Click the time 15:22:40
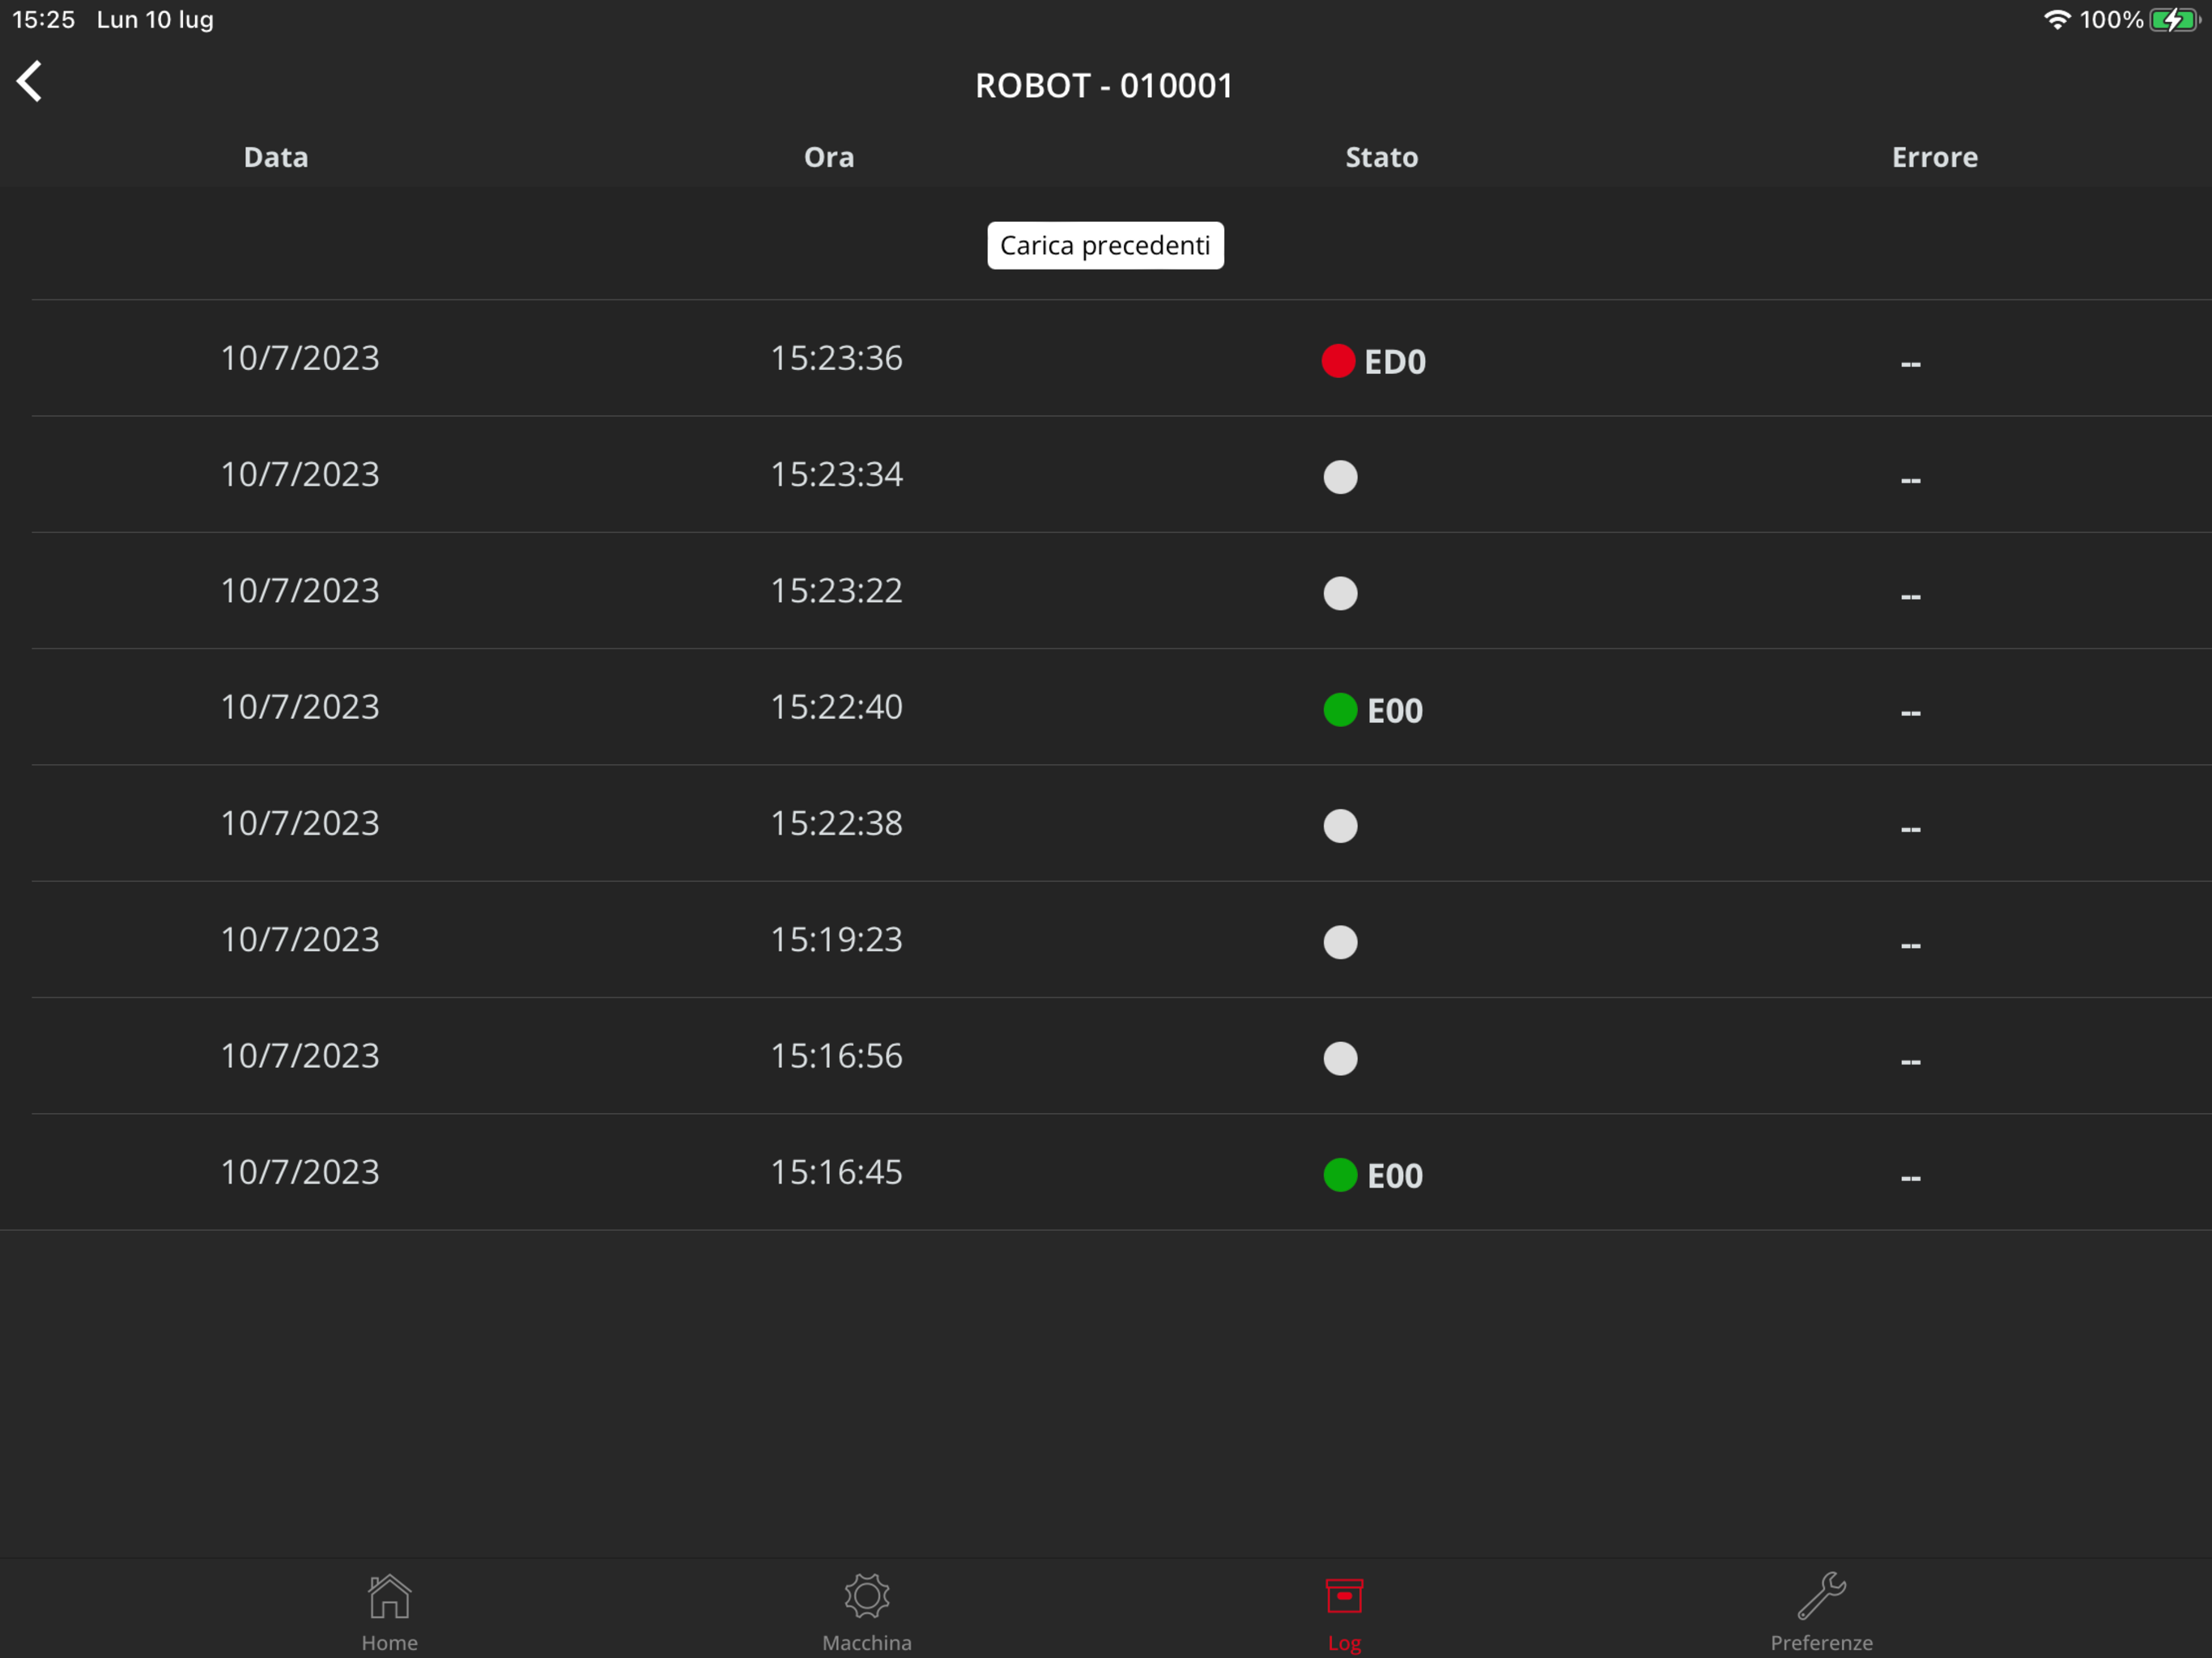The height and width of the screenshot is (1658, 2212). tap(836, 707)
